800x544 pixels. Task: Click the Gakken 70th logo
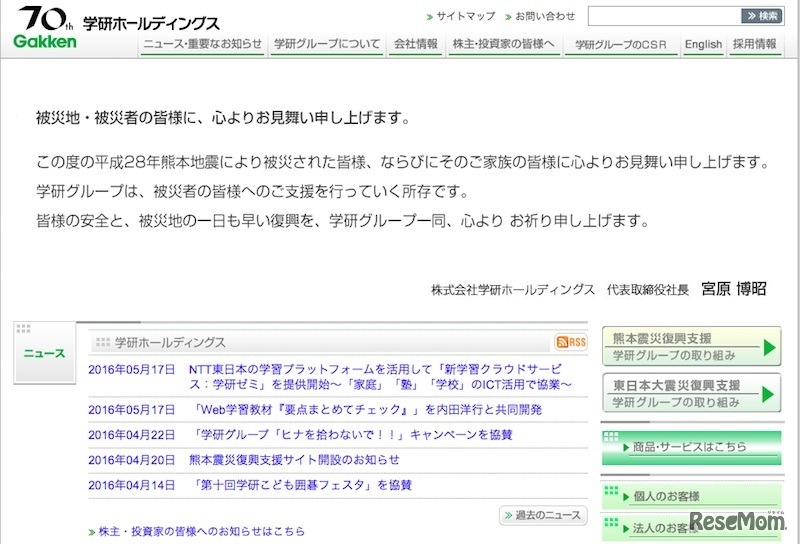click(x=45, y=28)
